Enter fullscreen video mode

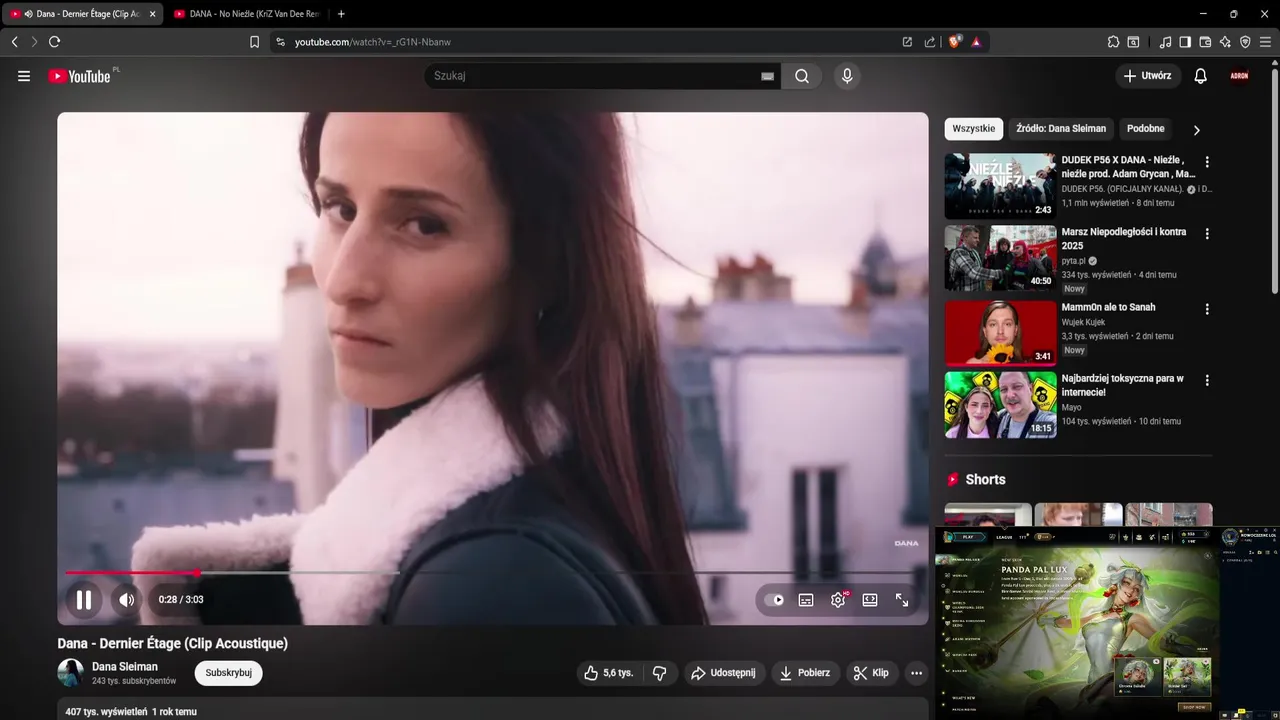(902, 600)
